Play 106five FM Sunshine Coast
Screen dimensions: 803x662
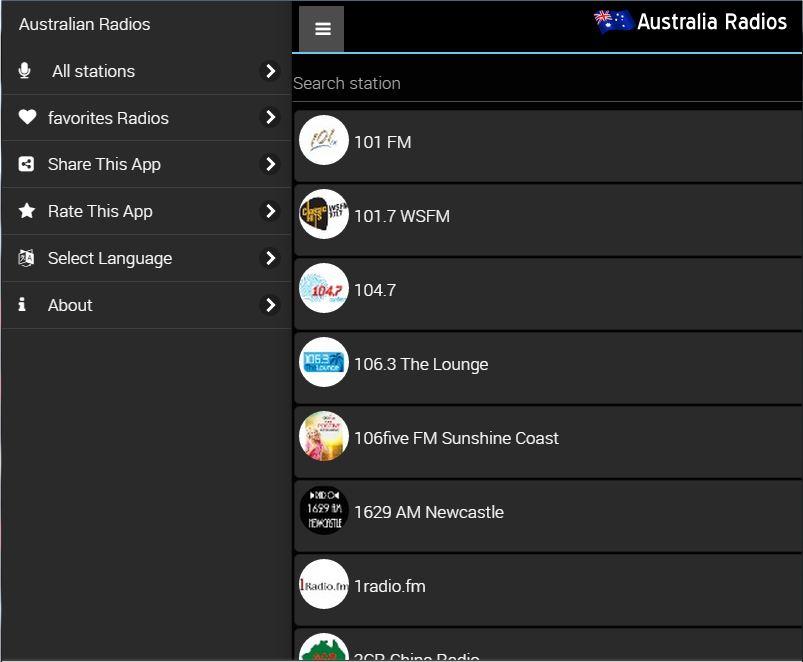click(548, 442)
